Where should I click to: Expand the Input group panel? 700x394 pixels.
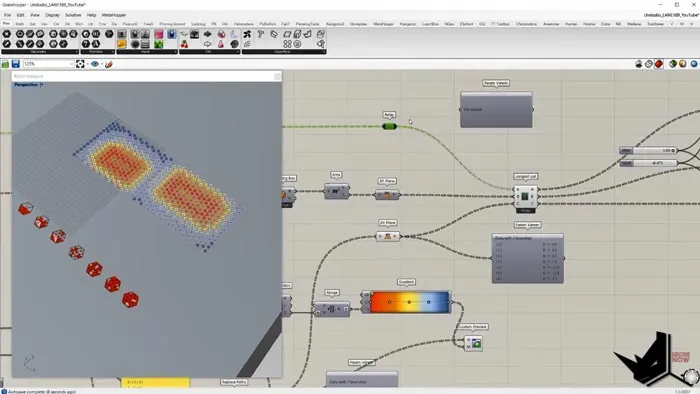pyautogui.click(x=147, y=52)
